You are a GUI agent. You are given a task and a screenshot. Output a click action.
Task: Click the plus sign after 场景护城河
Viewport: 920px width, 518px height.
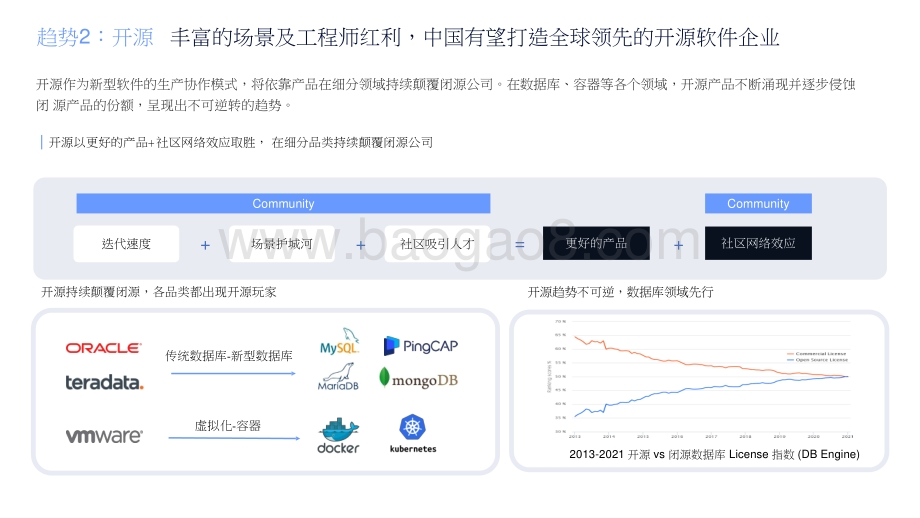click(x=360, y=245)
